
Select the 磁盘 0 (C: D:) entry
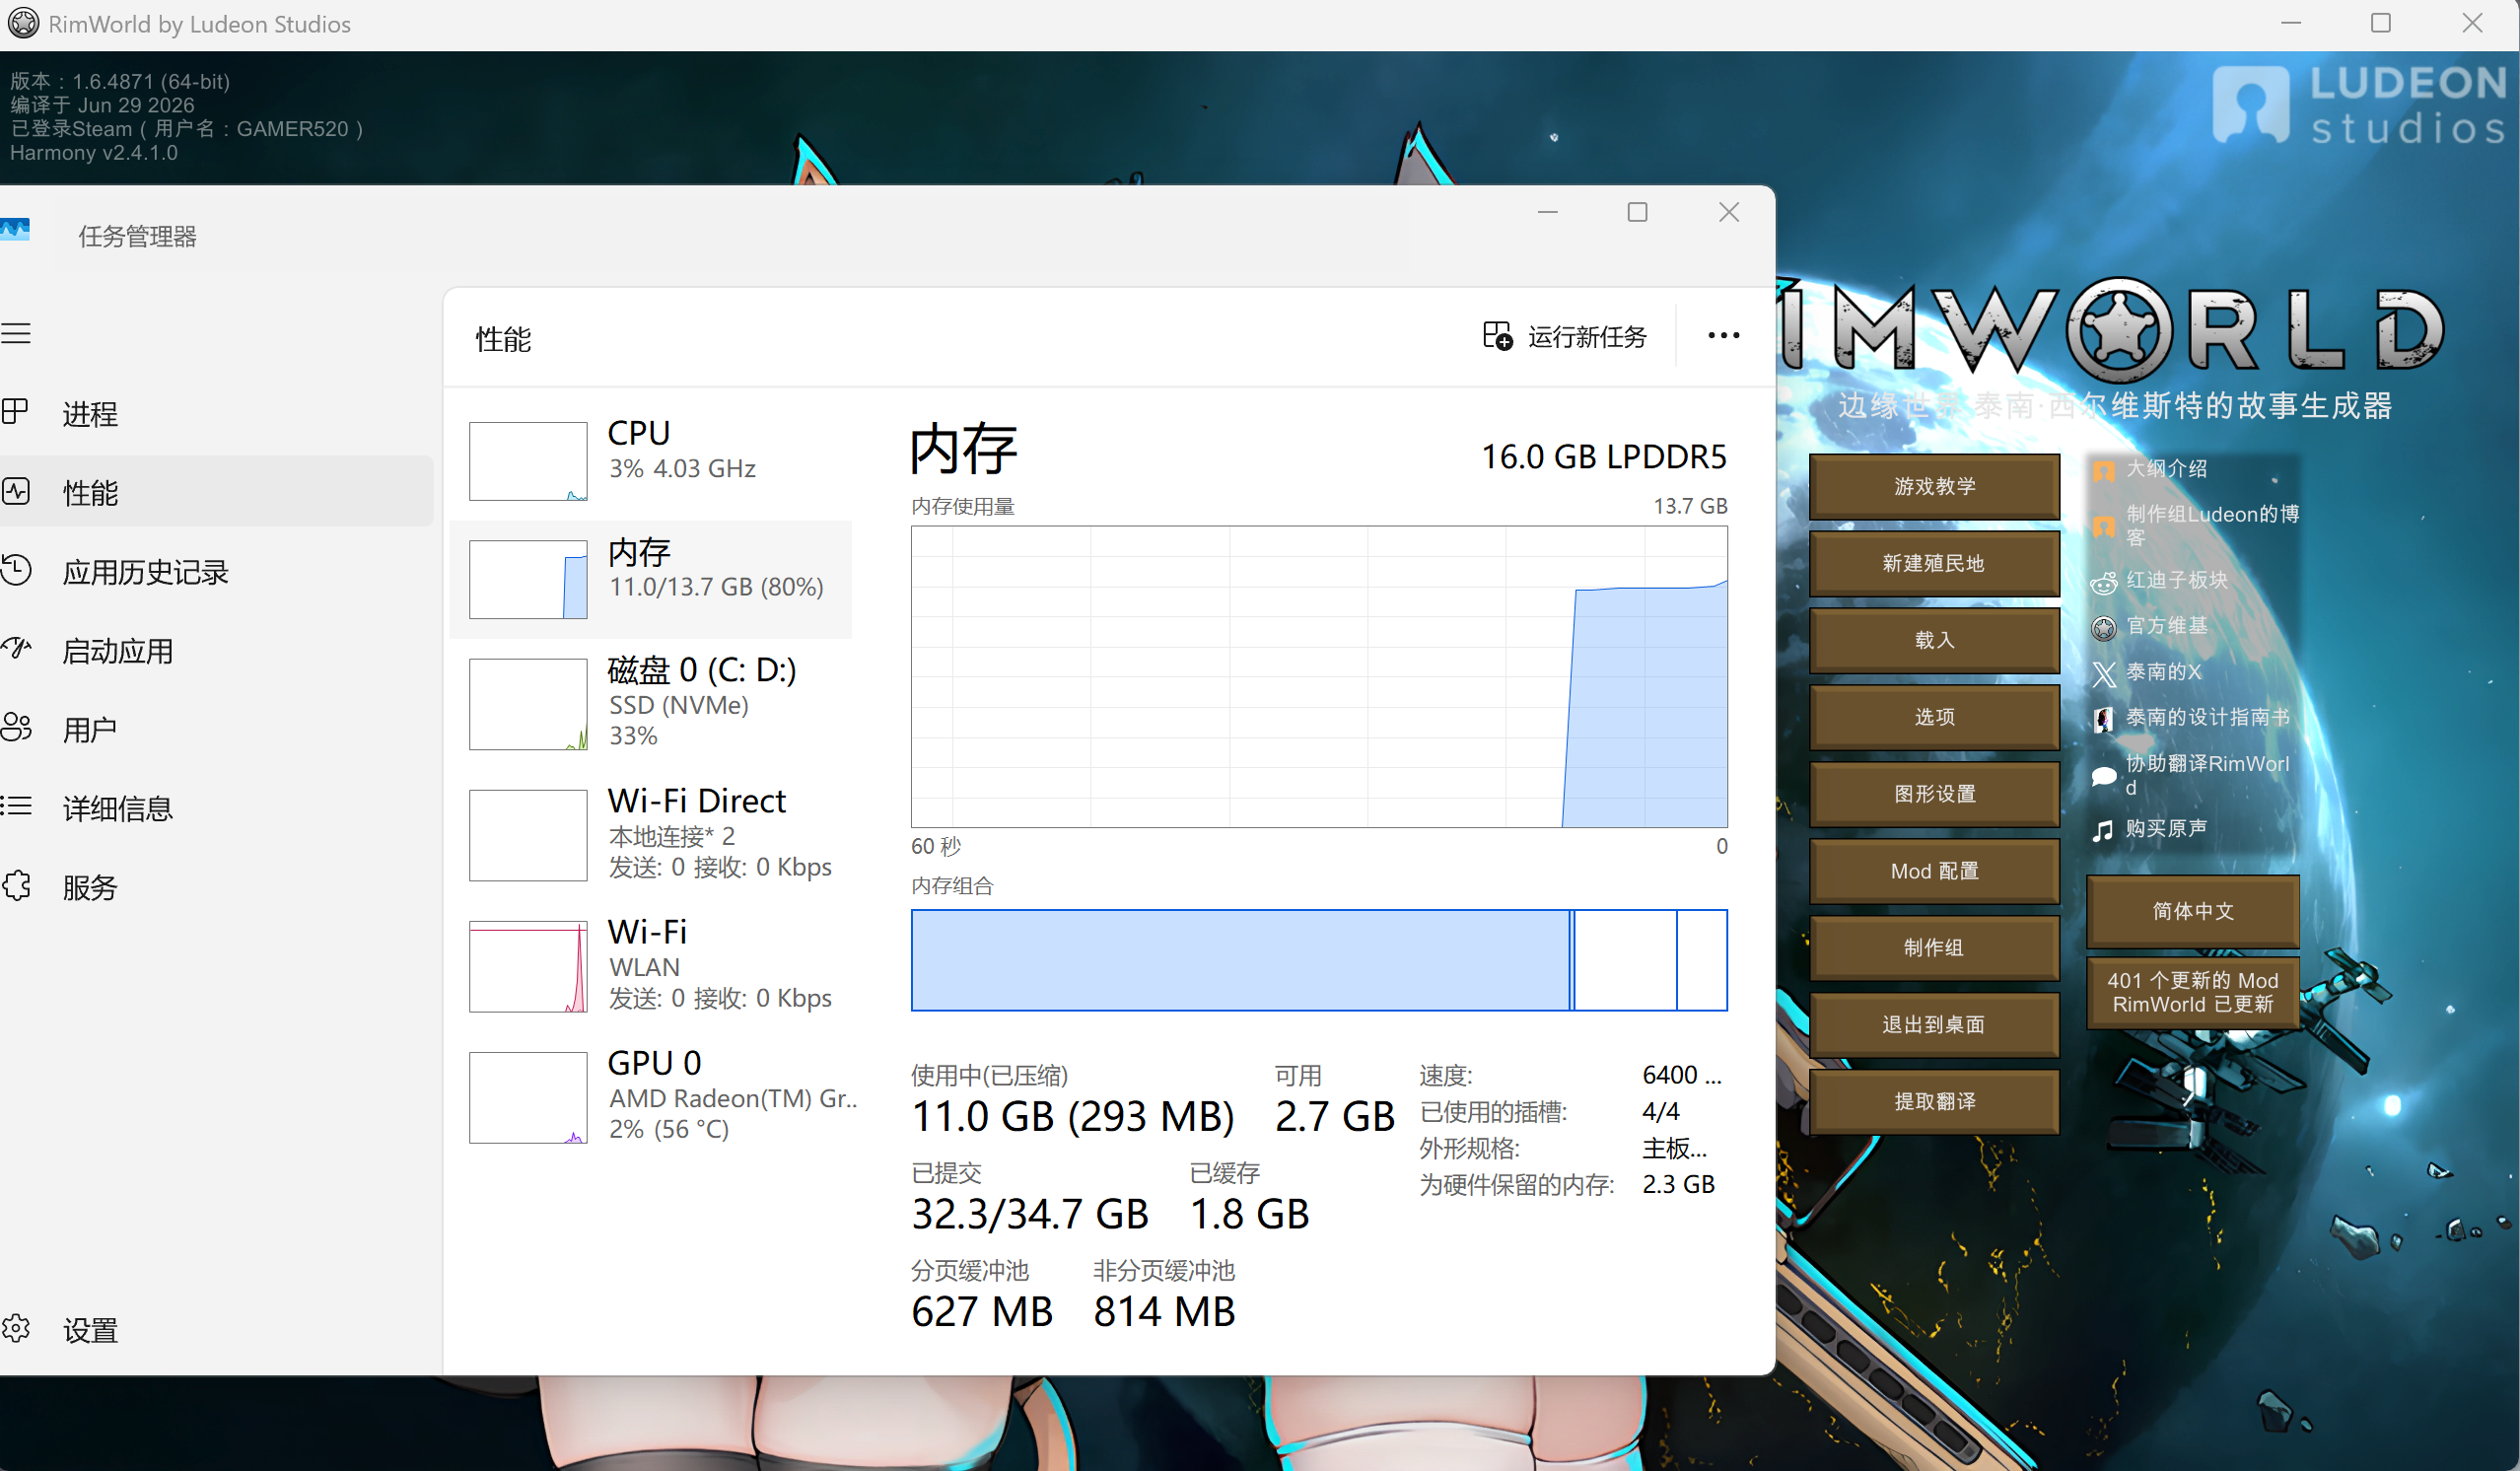click(651, 703)
